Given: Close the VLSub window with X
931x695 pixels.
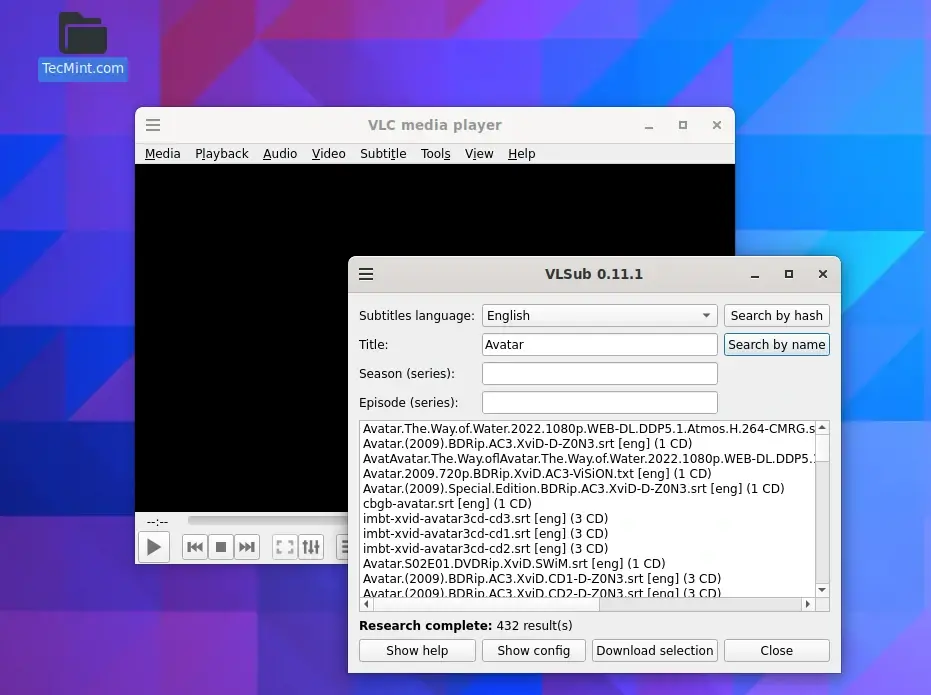Looking at the screenshot, I should click(822, 274).
